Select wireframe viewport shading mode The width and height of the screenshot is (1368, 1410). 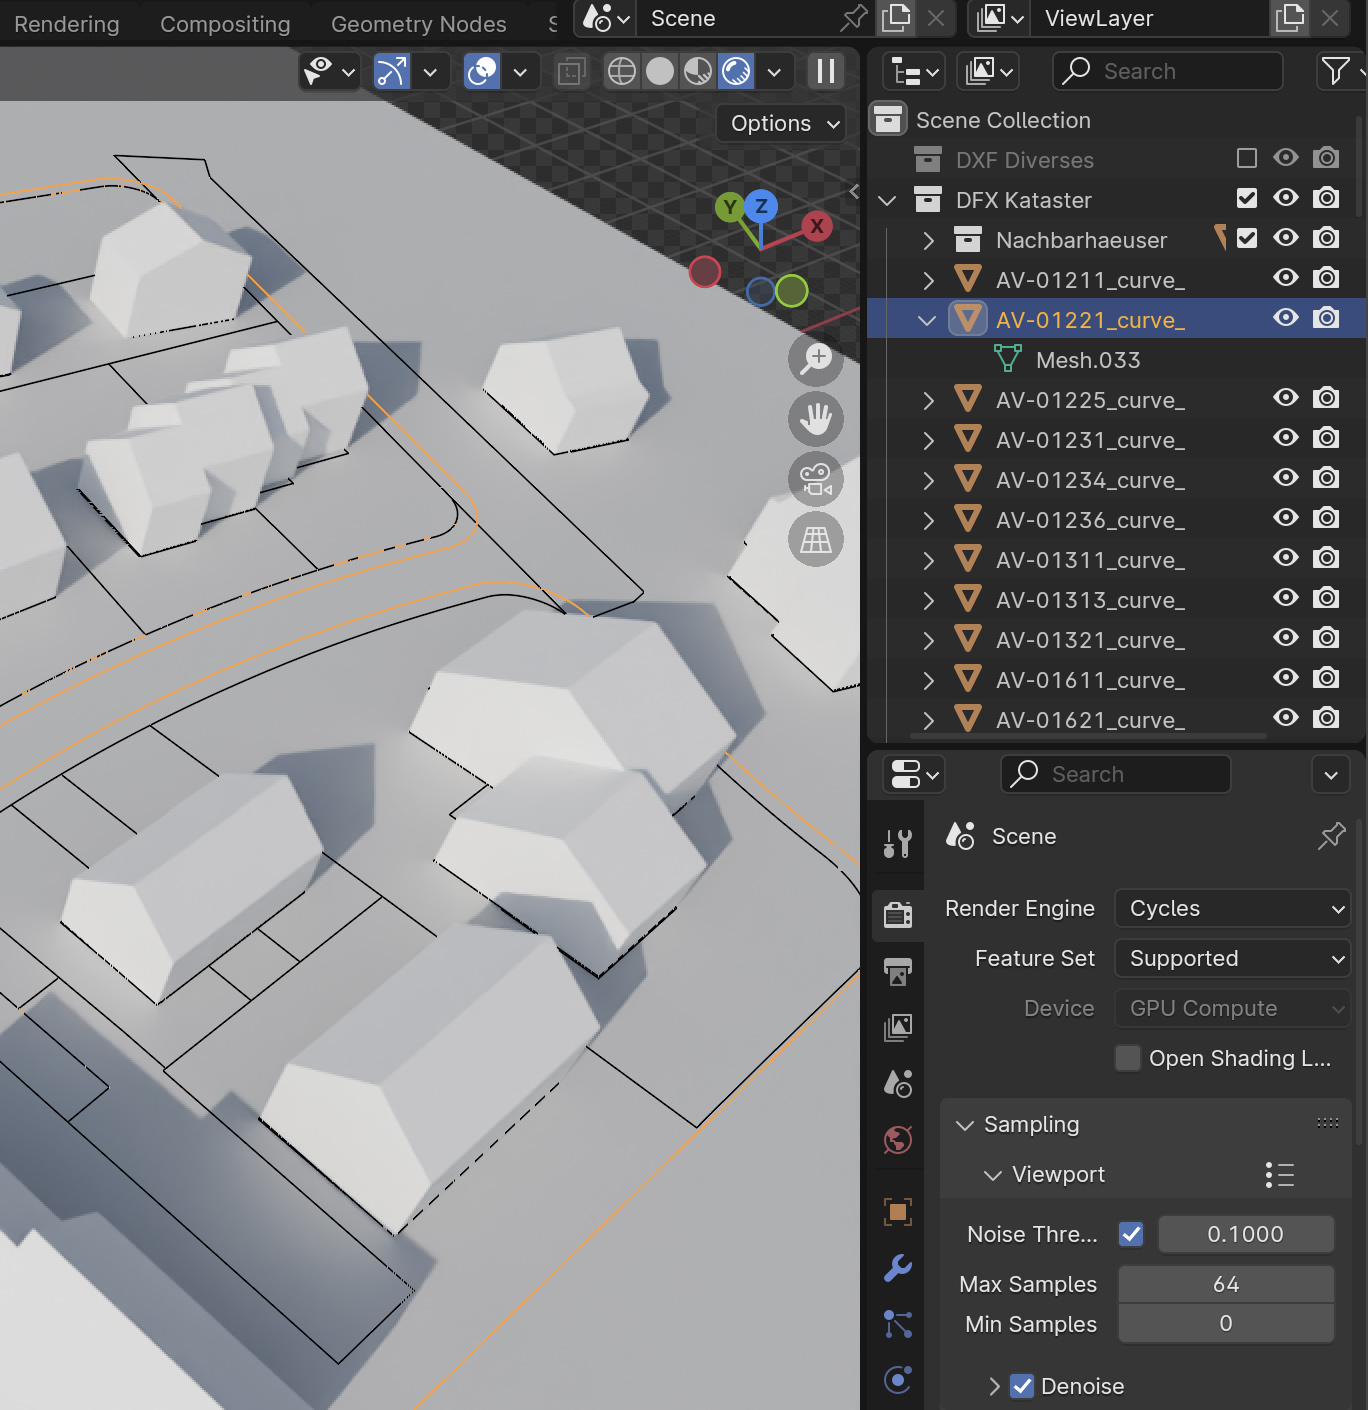pyautogui.click(x=622, y=71)
